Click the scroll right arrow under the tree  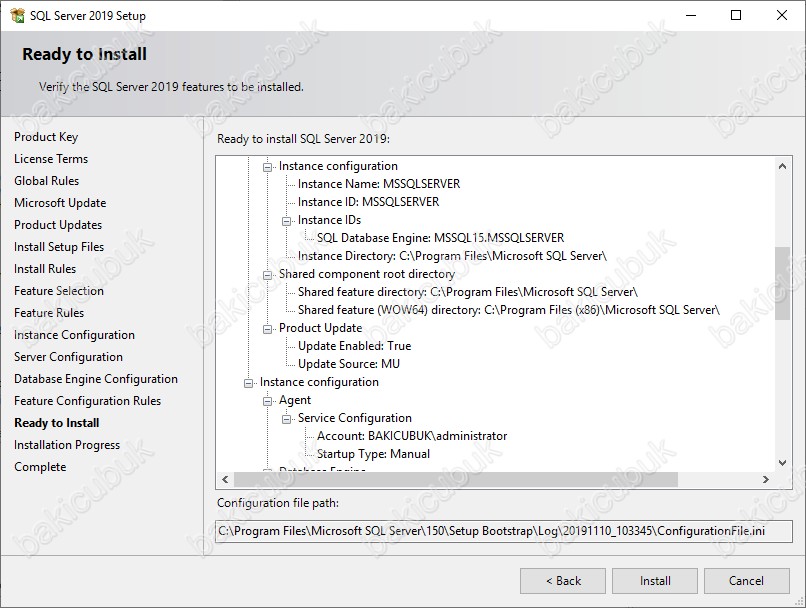tap(766, 480)
